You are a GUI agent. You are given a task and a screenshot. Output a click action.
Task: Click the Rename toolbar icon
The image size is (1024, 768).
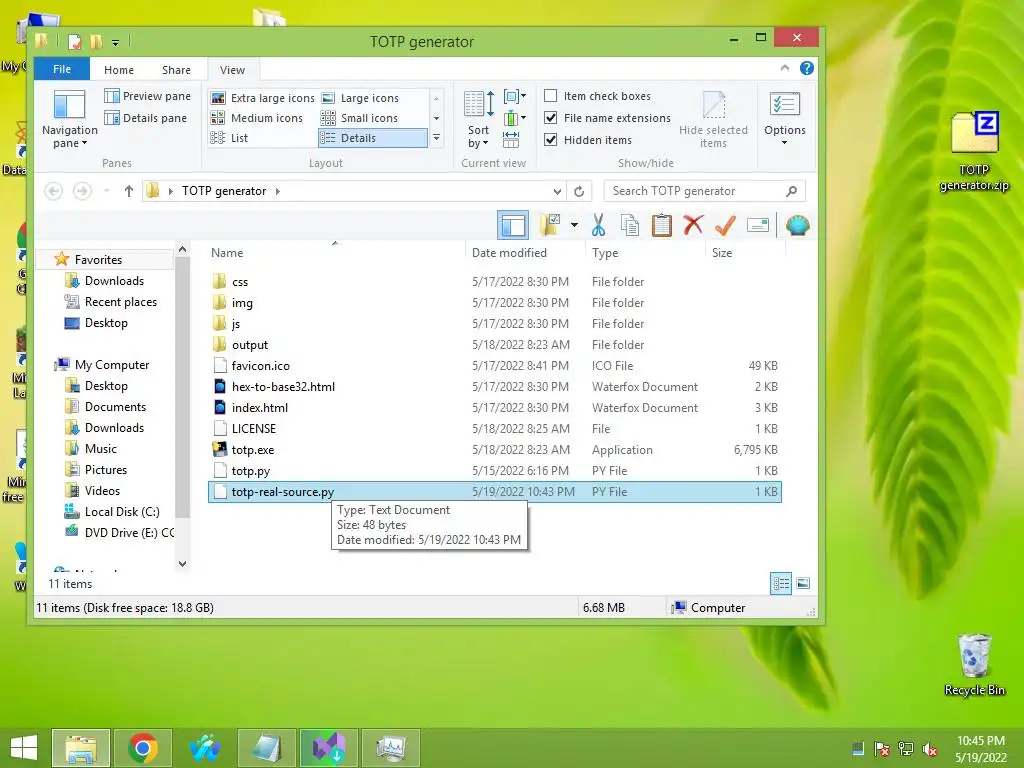point(758,225)
